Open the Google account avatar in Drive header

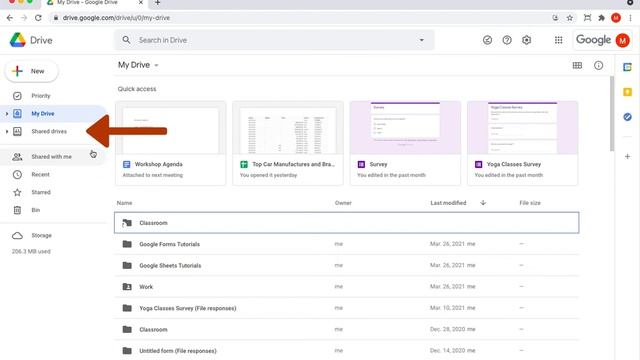[x=622, y=40]
